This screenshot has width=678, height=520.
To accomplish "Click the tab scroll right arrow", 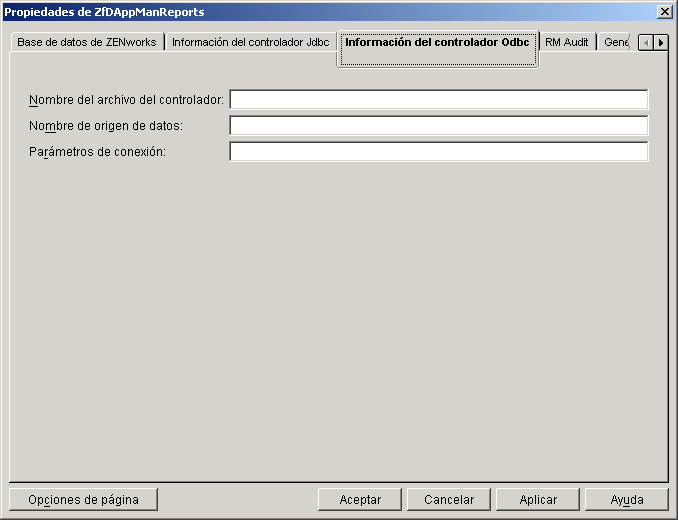I will [661, 43].
